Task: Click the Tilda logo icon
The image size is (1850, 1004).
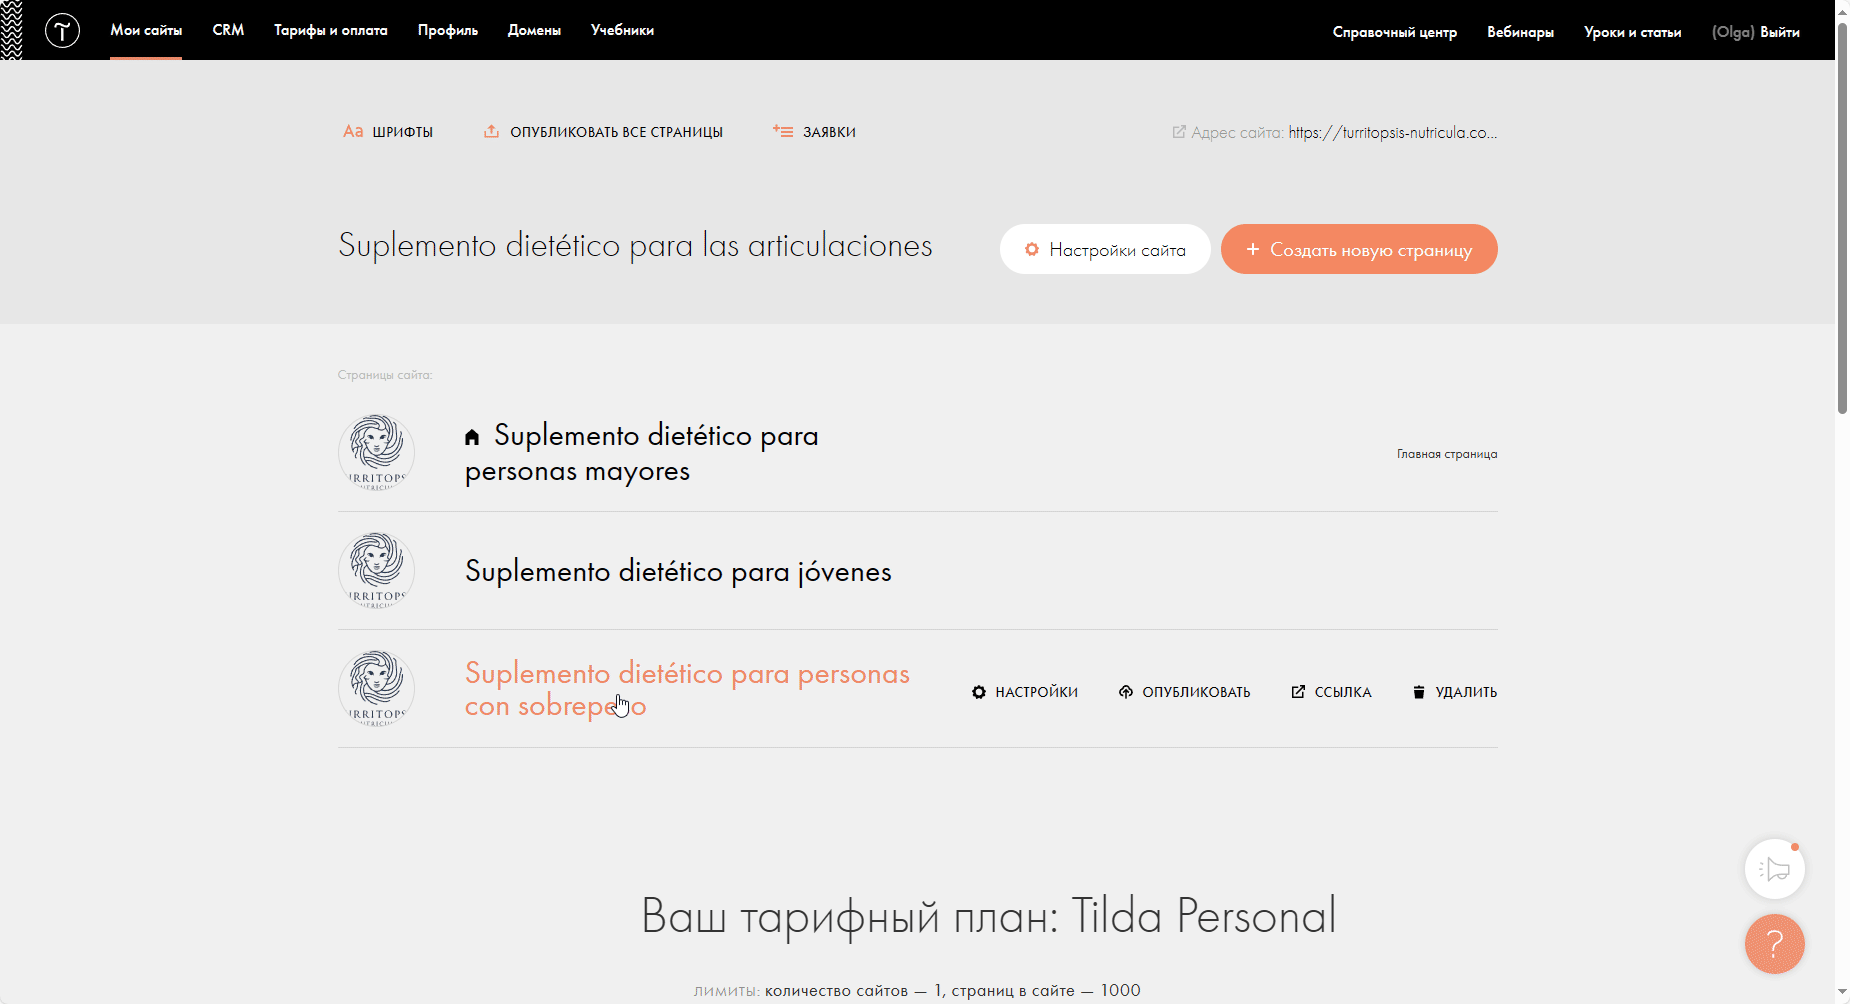Action: pos(62,31)
